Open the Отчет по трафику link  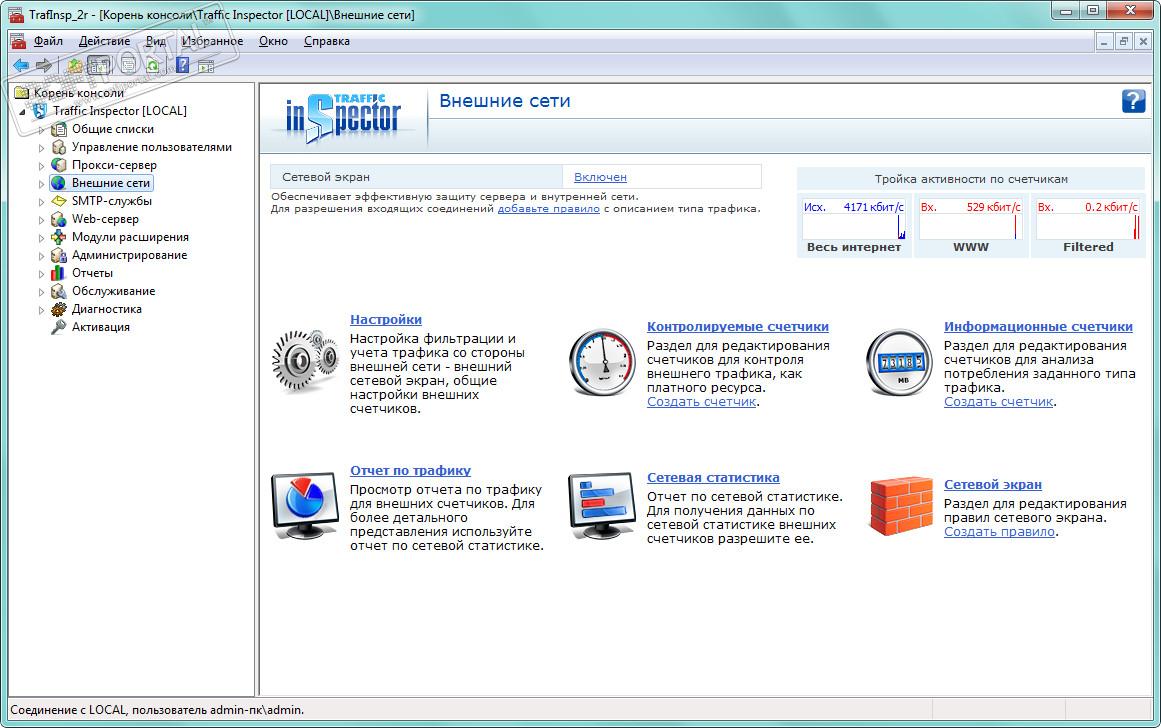coord(410,470)
